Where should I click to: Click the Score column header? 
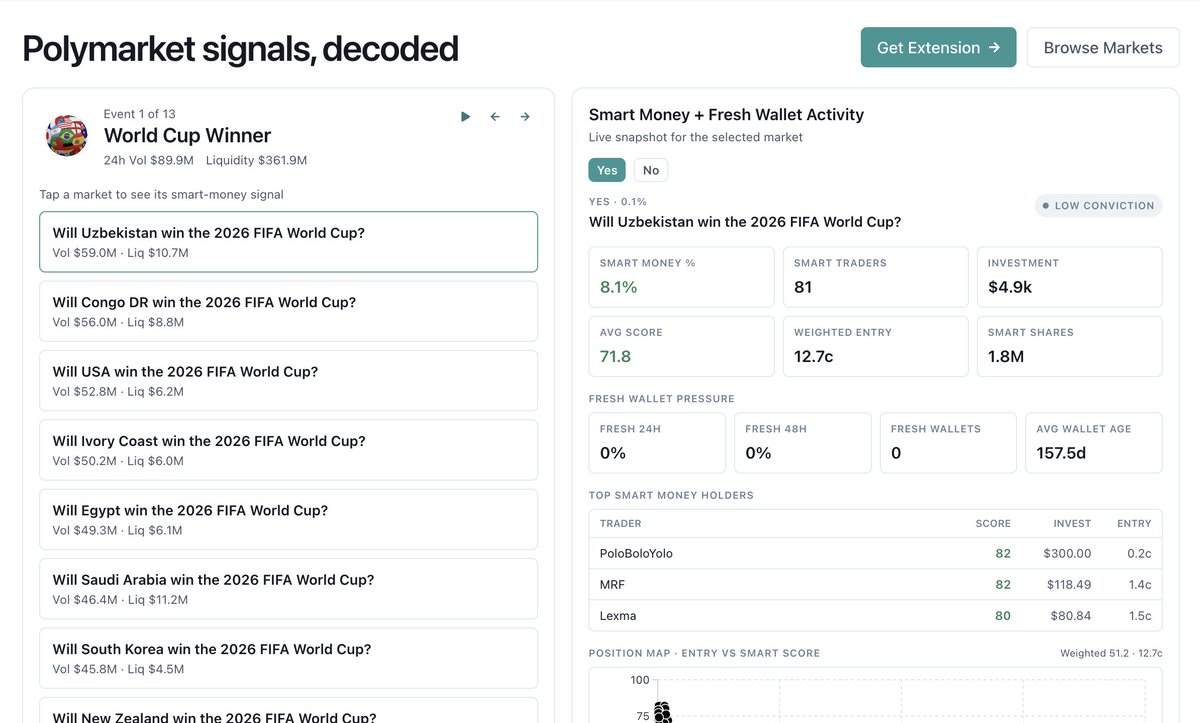(x=993, y=523)
